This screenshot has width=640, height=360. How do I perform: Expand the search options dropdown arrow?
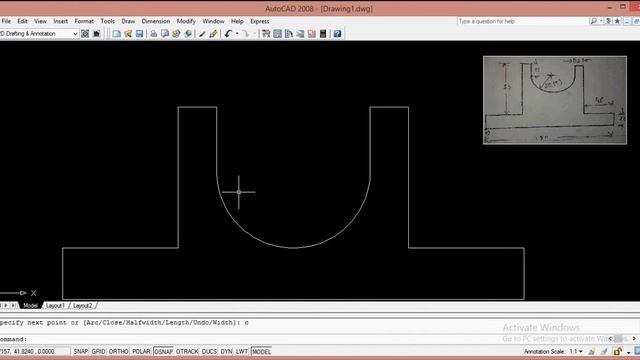(x=601, y=21)
